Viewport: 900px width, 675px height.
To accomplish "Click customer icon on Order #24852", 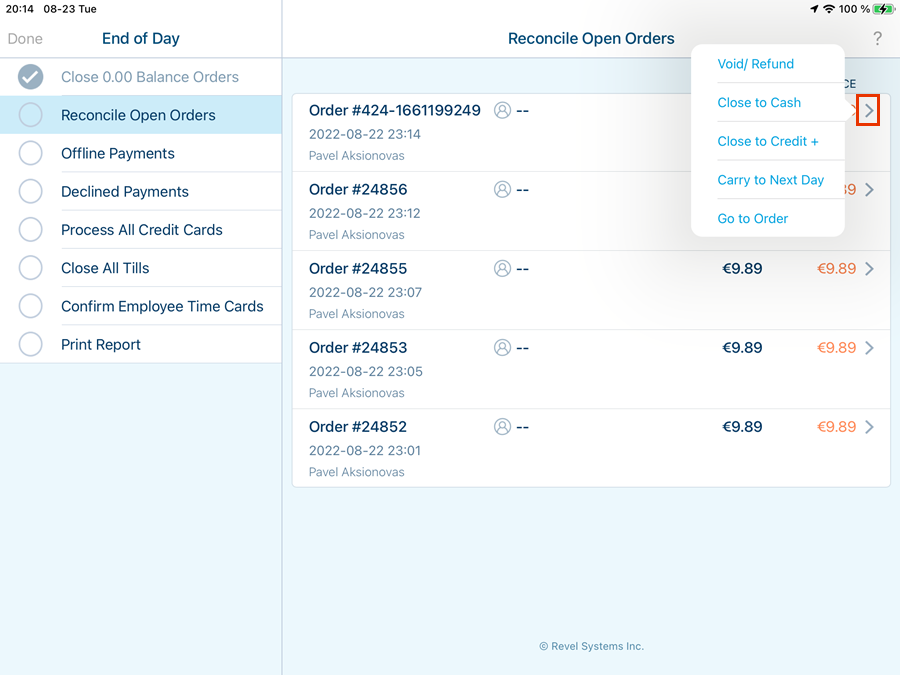I will [502, 426].
